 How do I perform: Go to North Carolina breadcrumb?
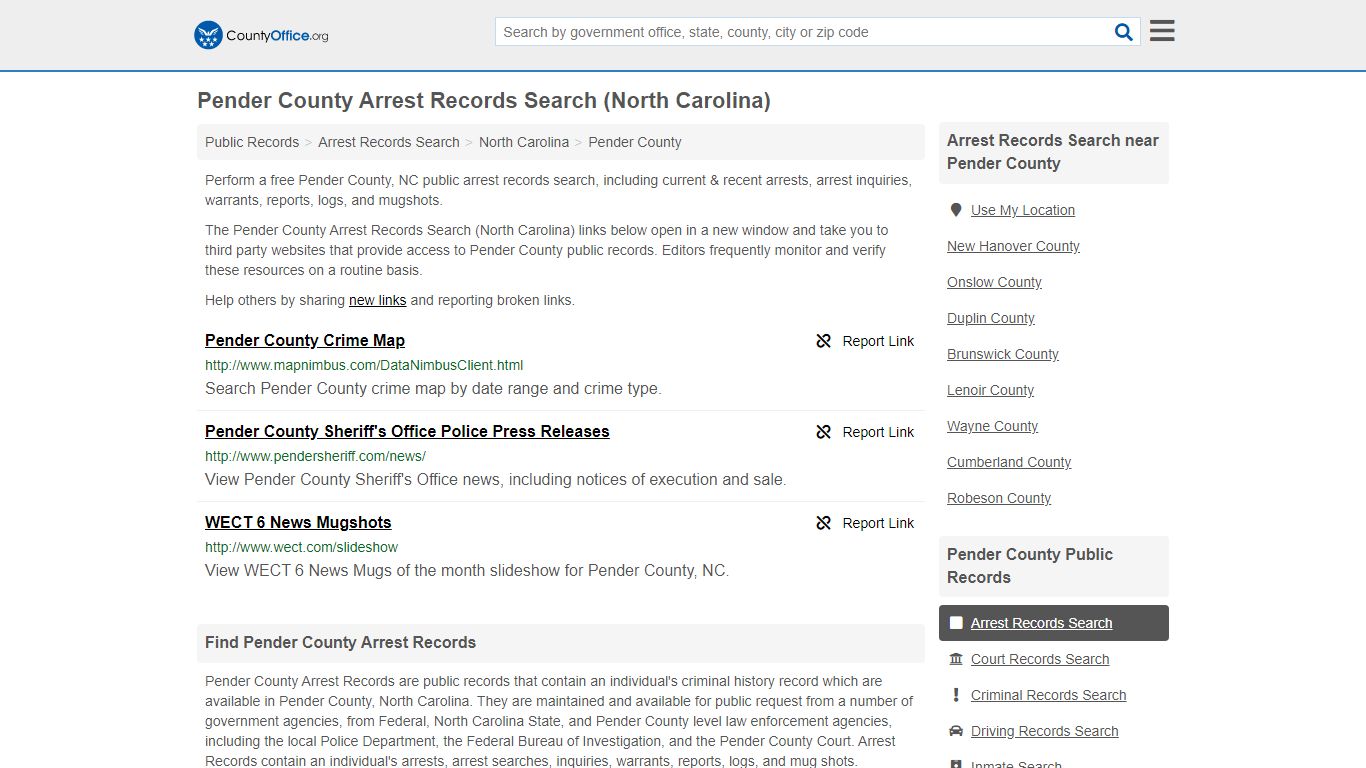coord(524,142)
